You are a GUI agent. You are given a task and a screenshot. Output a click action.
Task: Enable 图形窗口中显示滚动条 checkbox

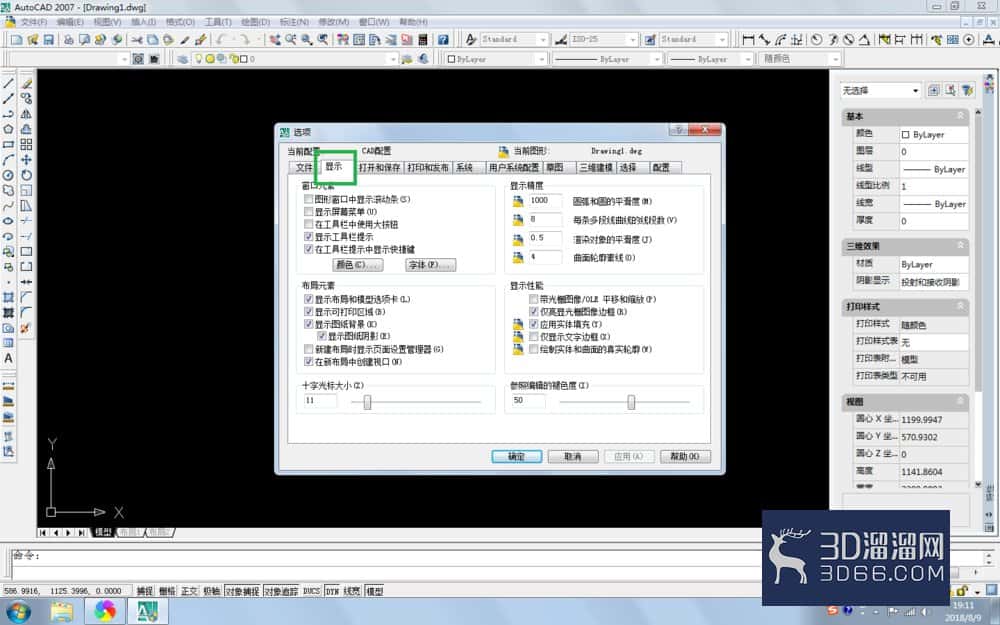click(x=309, y=200)
